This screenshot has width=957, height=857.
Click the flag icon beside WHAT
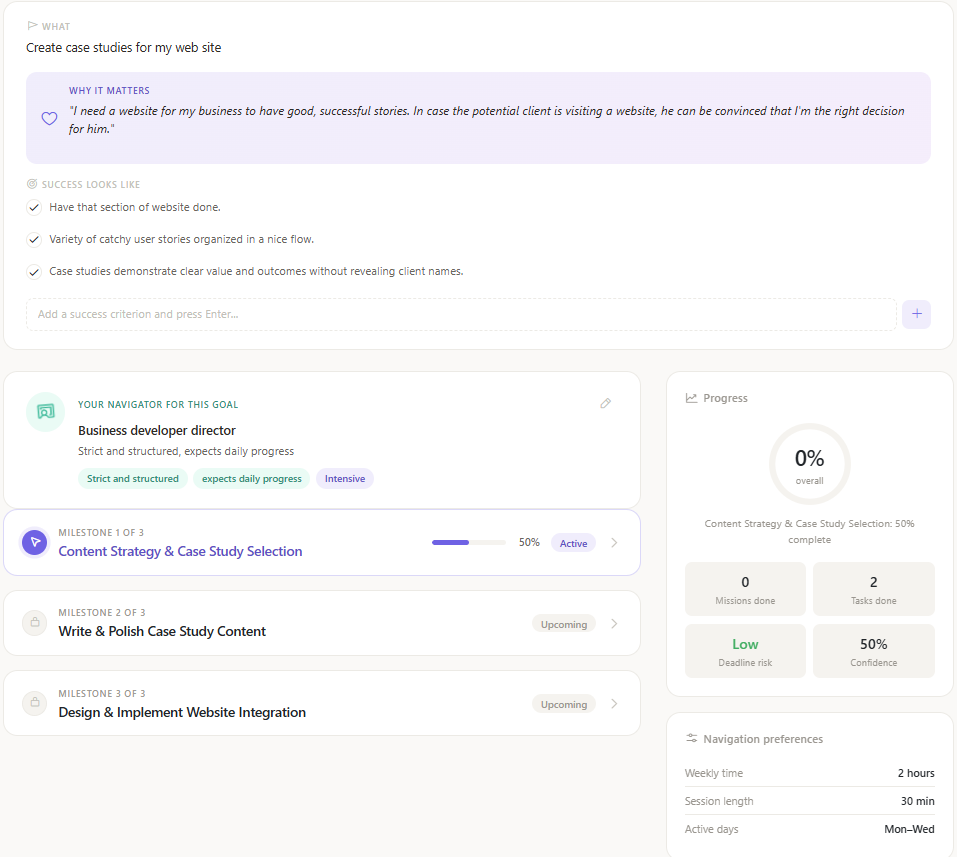(x=32, y=26)
